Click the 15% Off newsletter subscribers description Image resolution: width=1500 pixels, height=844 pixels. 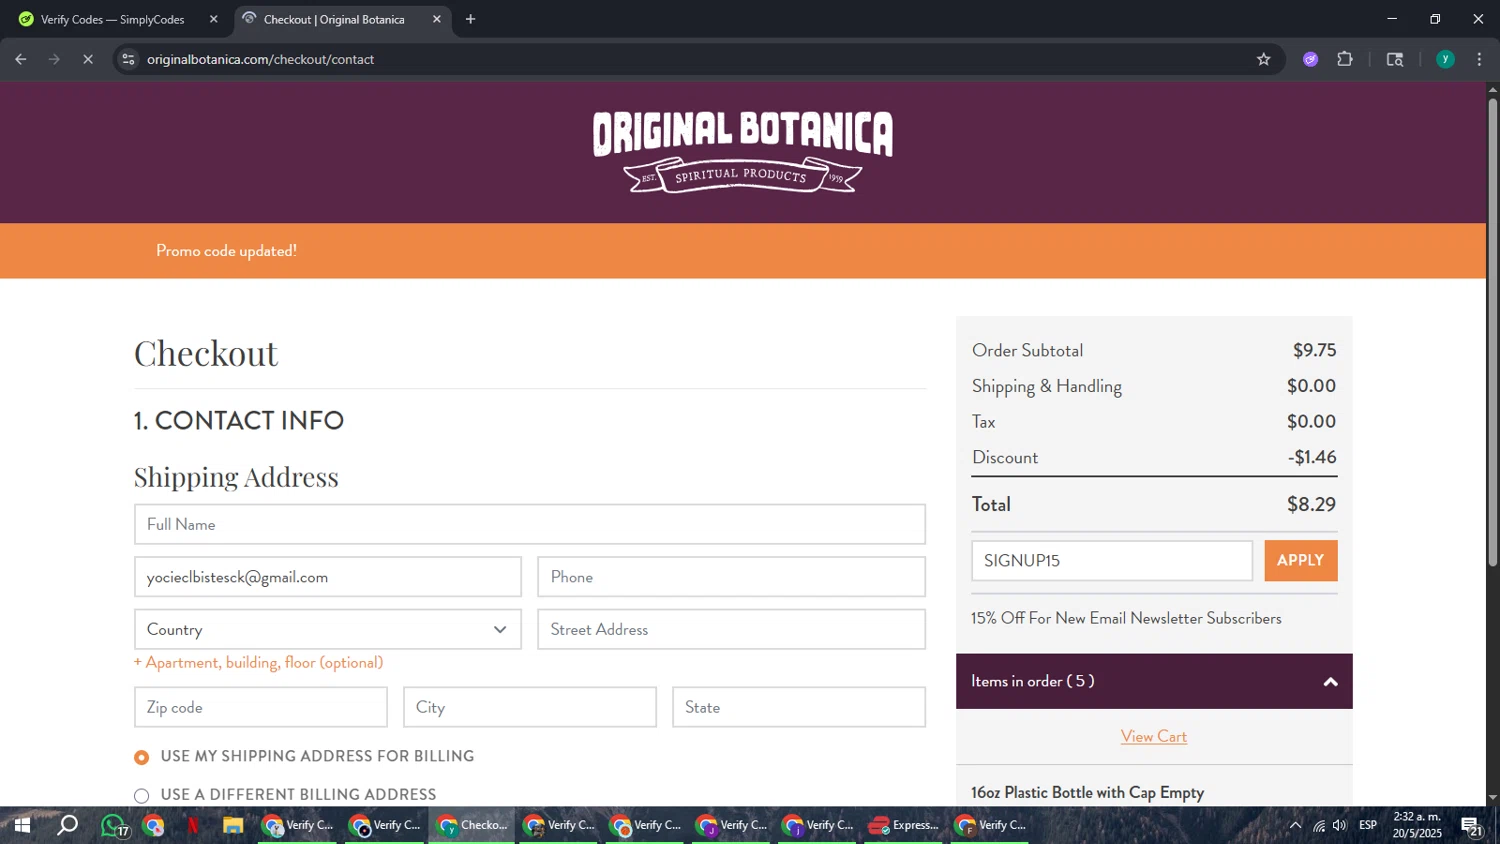1126,618
